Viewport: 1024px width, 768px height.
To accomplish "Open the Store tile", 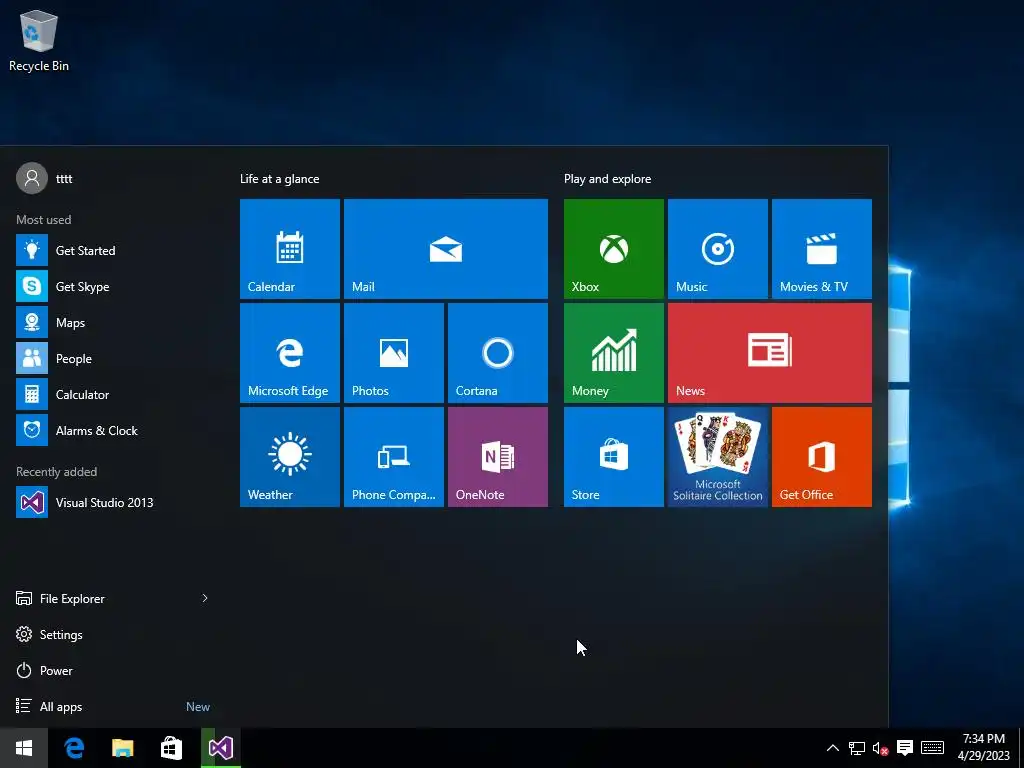I will point(614,456).
